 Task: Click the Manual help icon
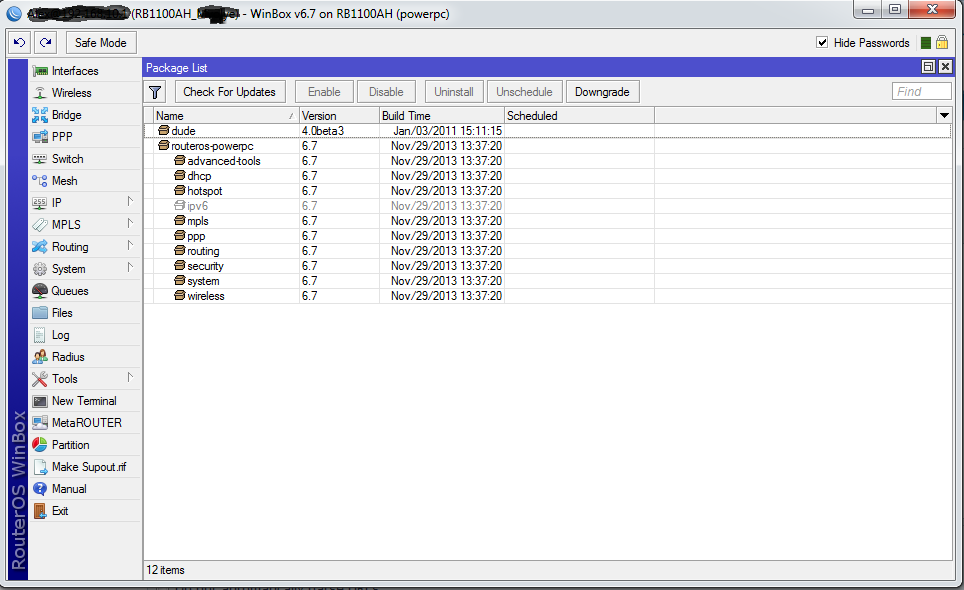pos(40,489)
